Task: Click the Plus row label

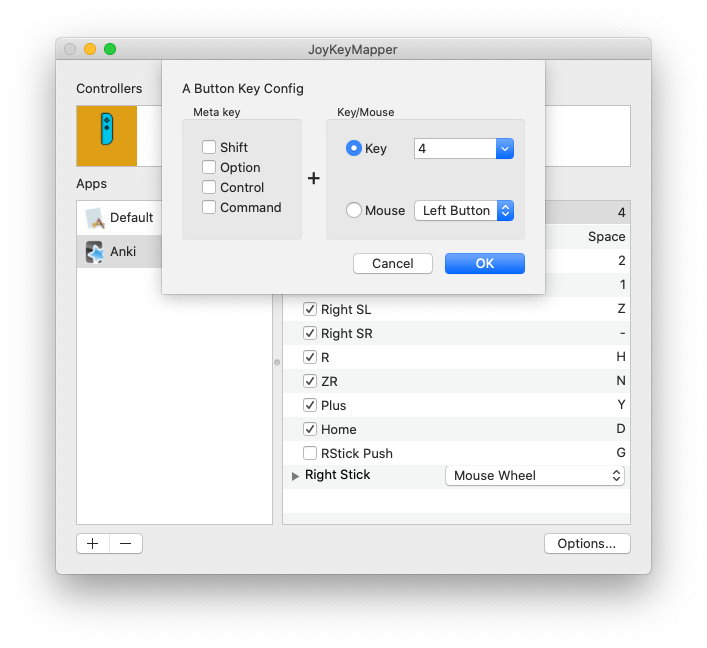Action: pyautogui.click(x=334, y=405)
